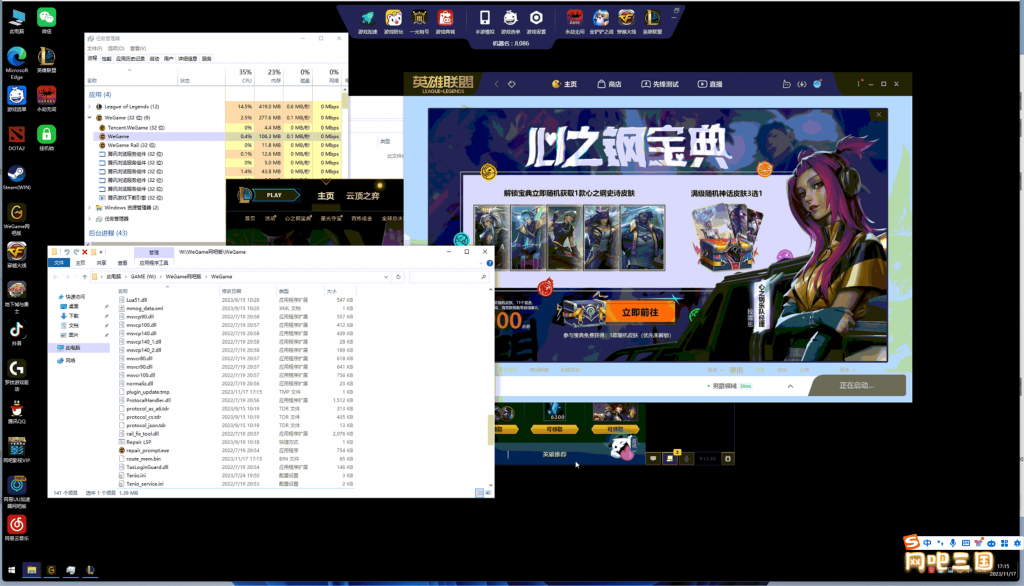Collapse the WeGame (32 位) process group
Image resolution: width=1024 pixels, height=586 pixels.
[90, 118]
